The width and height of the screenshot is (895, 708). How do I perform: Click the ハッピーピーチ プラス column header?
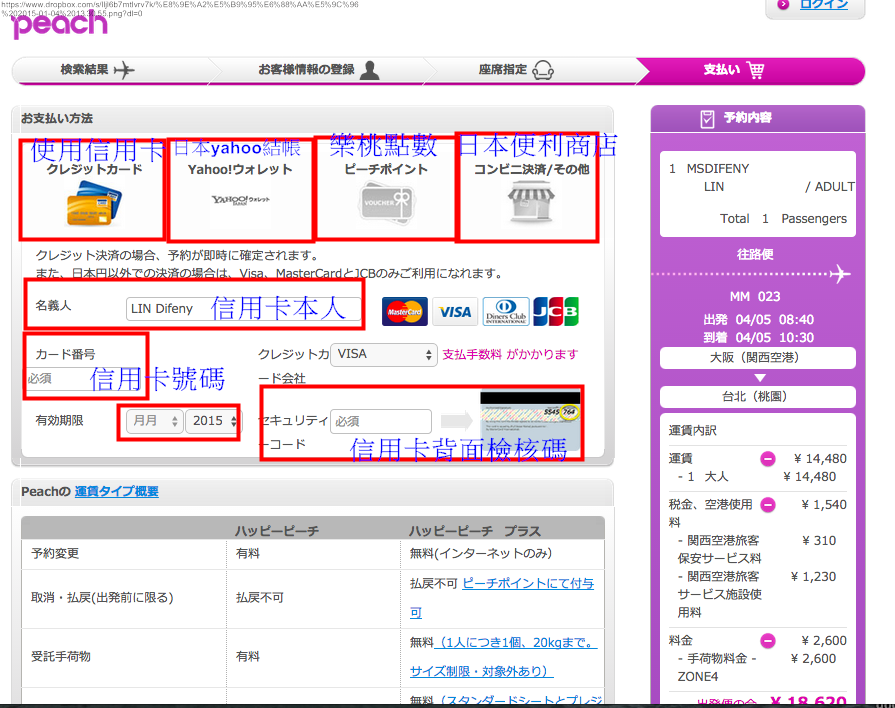[x=475, y=532]
